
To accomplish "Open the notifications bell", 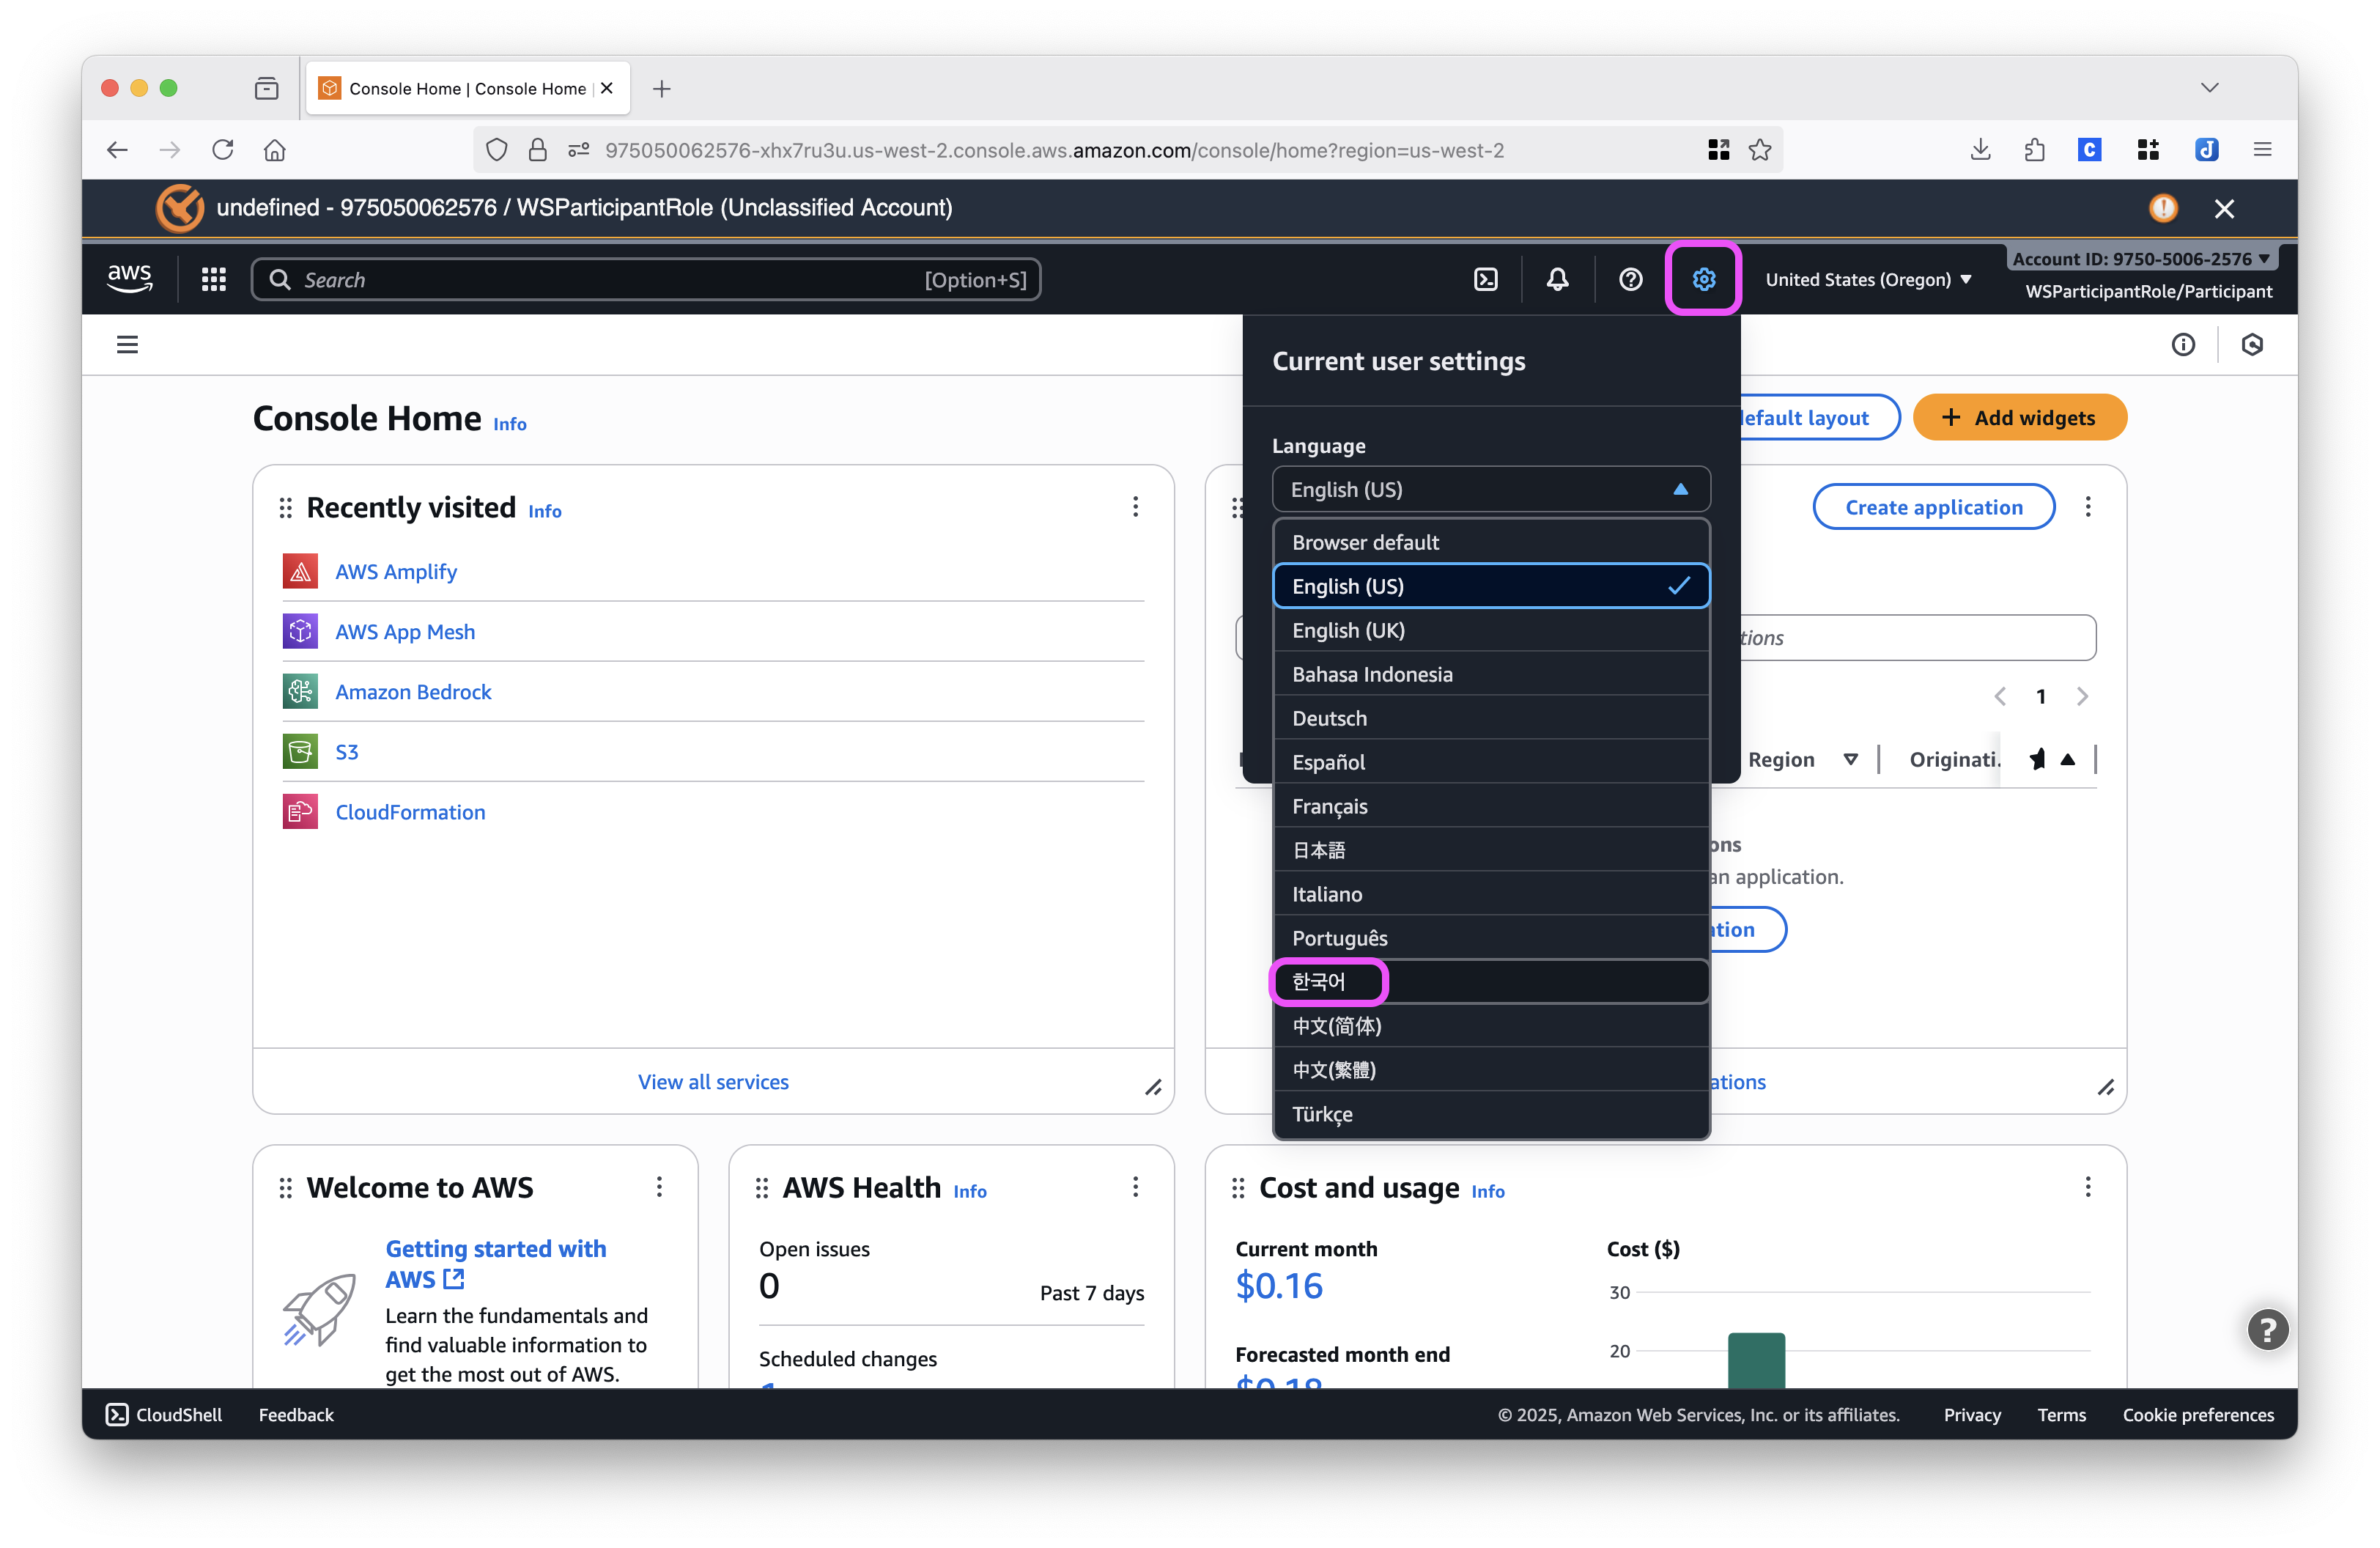I will (x=1557, y=279).
